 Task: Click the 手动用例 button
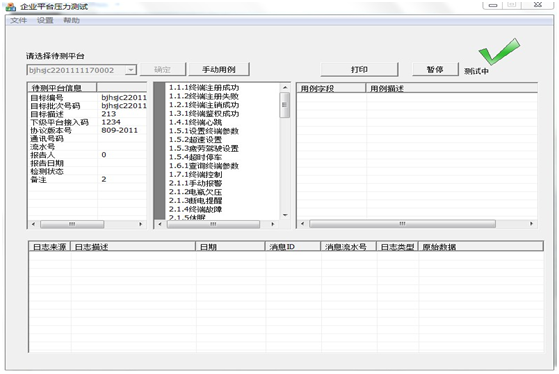(219, 70)
